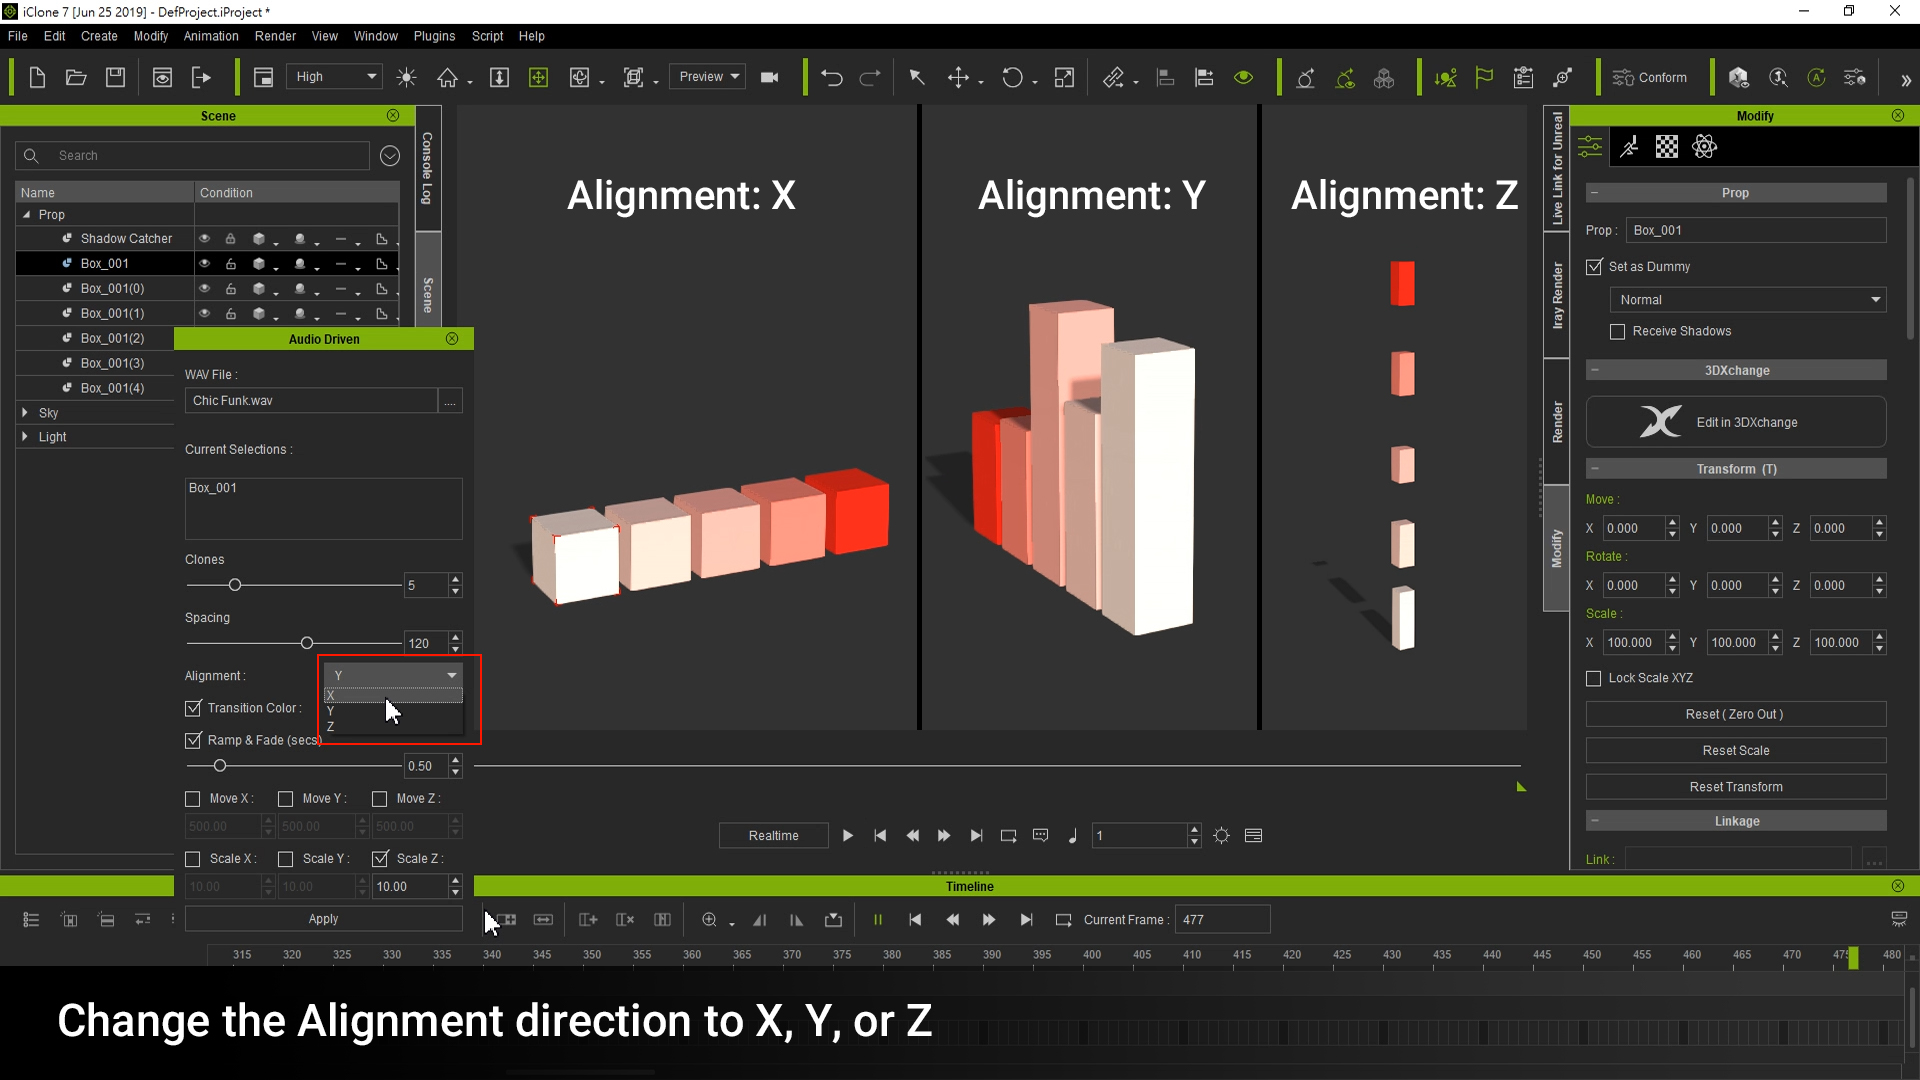Screen dimensions: 1920x1080
Task: Toggle the Ramp & Fade checkbox
Action: tap(193, 740)
